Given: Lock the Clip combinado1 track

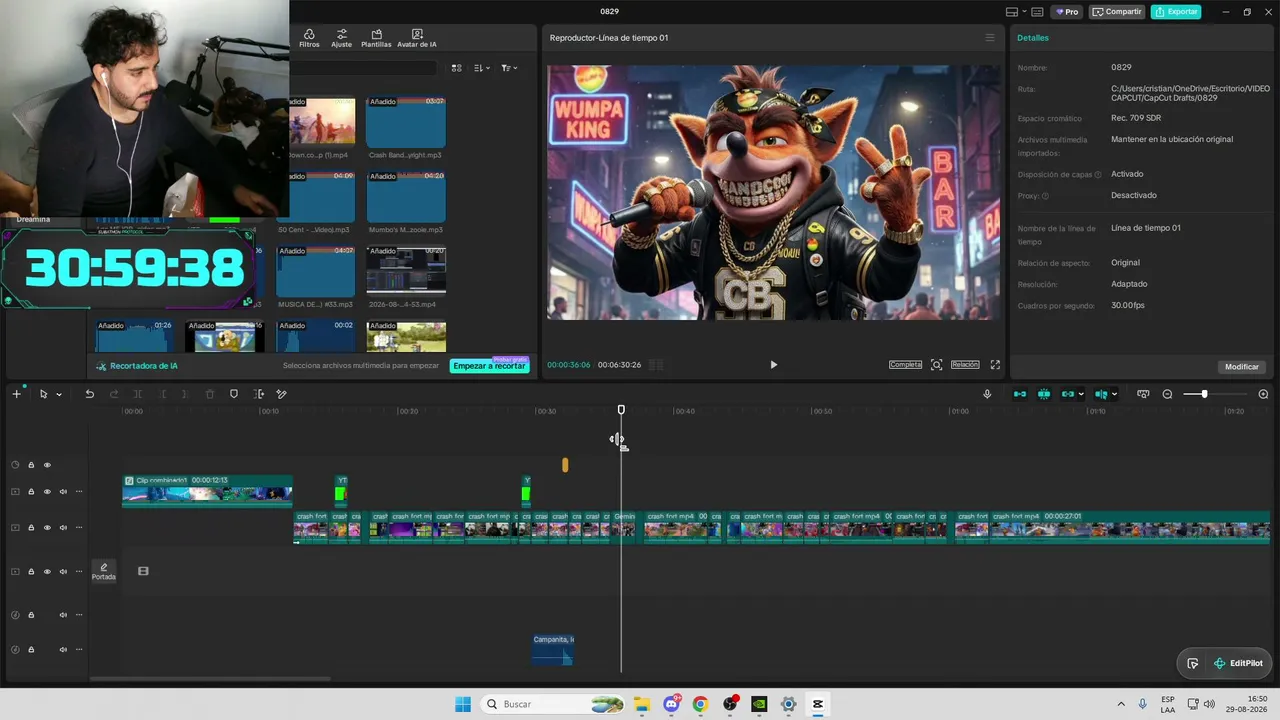Looking at the screenshot, I should tap(31, 492).
